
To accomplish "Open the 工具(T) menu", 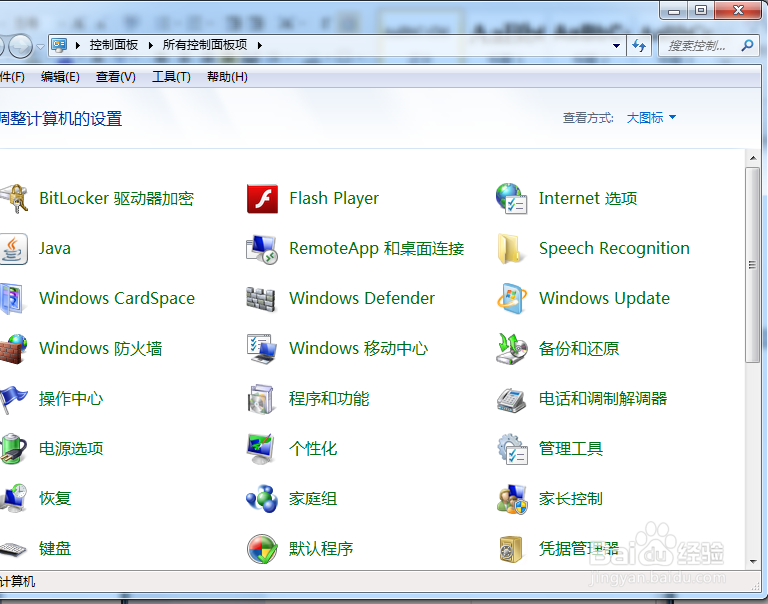I will tap(171, 77).
